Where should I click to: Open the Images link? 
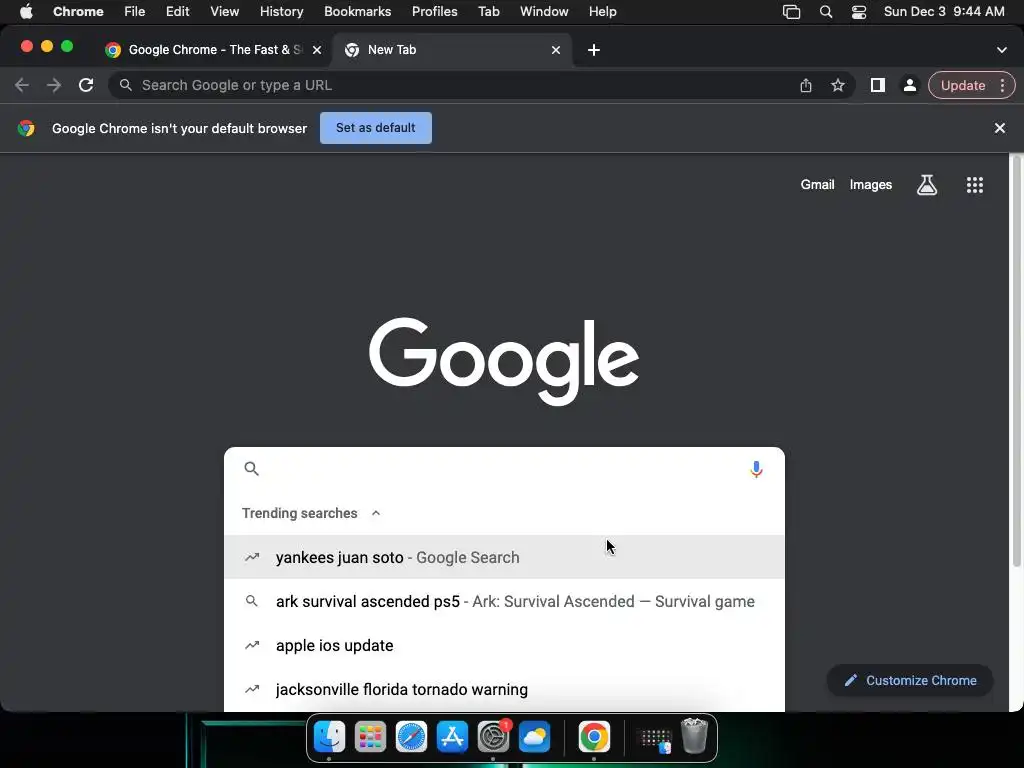pyautogui.click(x=871, y=185)
